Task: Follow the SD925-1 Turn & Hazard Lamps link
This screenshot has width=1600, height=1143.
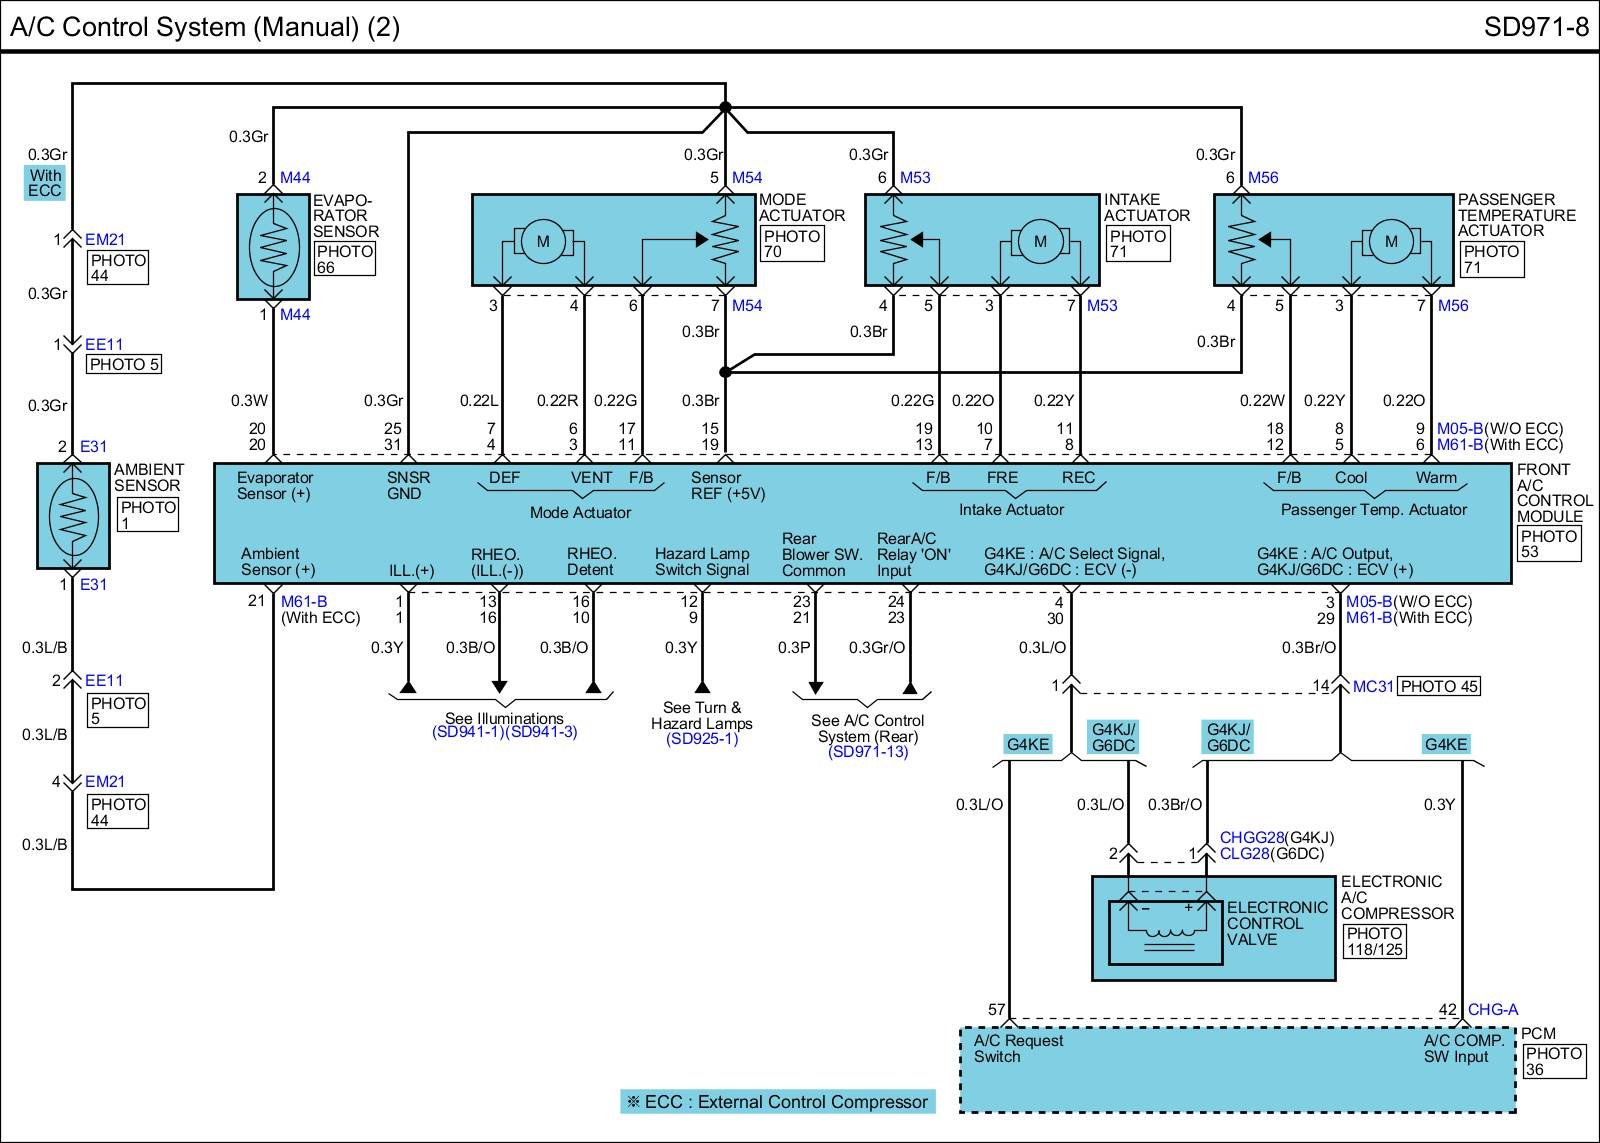Action: (x=702, y=739)
